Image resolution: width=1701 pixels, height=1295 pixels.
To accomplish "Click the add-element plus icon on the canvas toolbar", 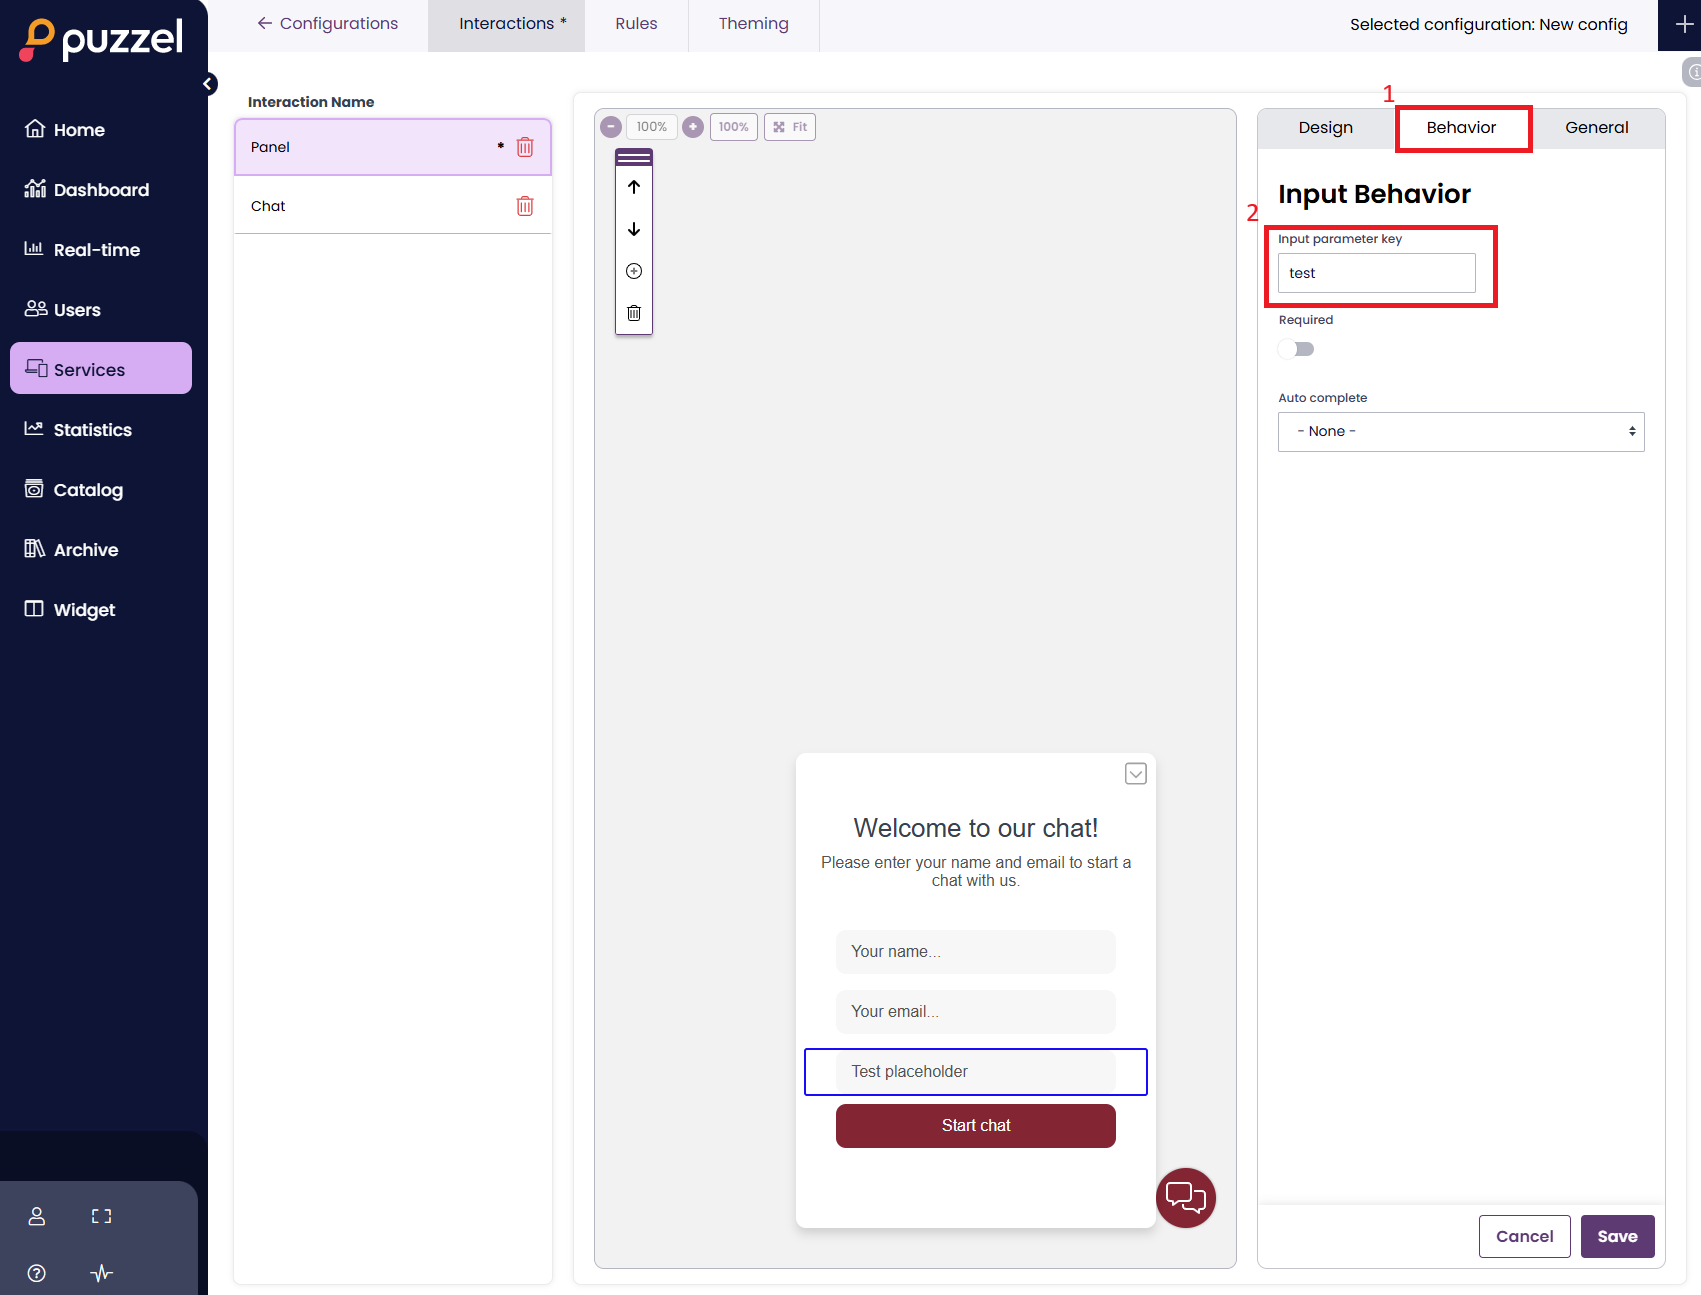I will 633,270.
